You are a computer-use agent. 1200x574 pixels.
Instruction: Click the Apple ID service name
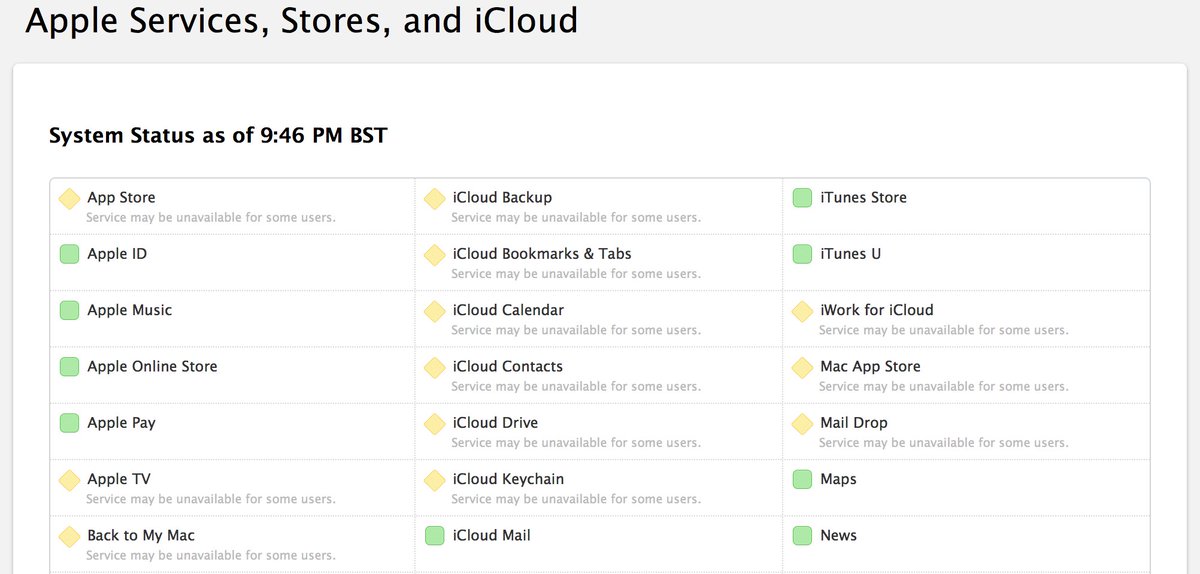[117, 254]
